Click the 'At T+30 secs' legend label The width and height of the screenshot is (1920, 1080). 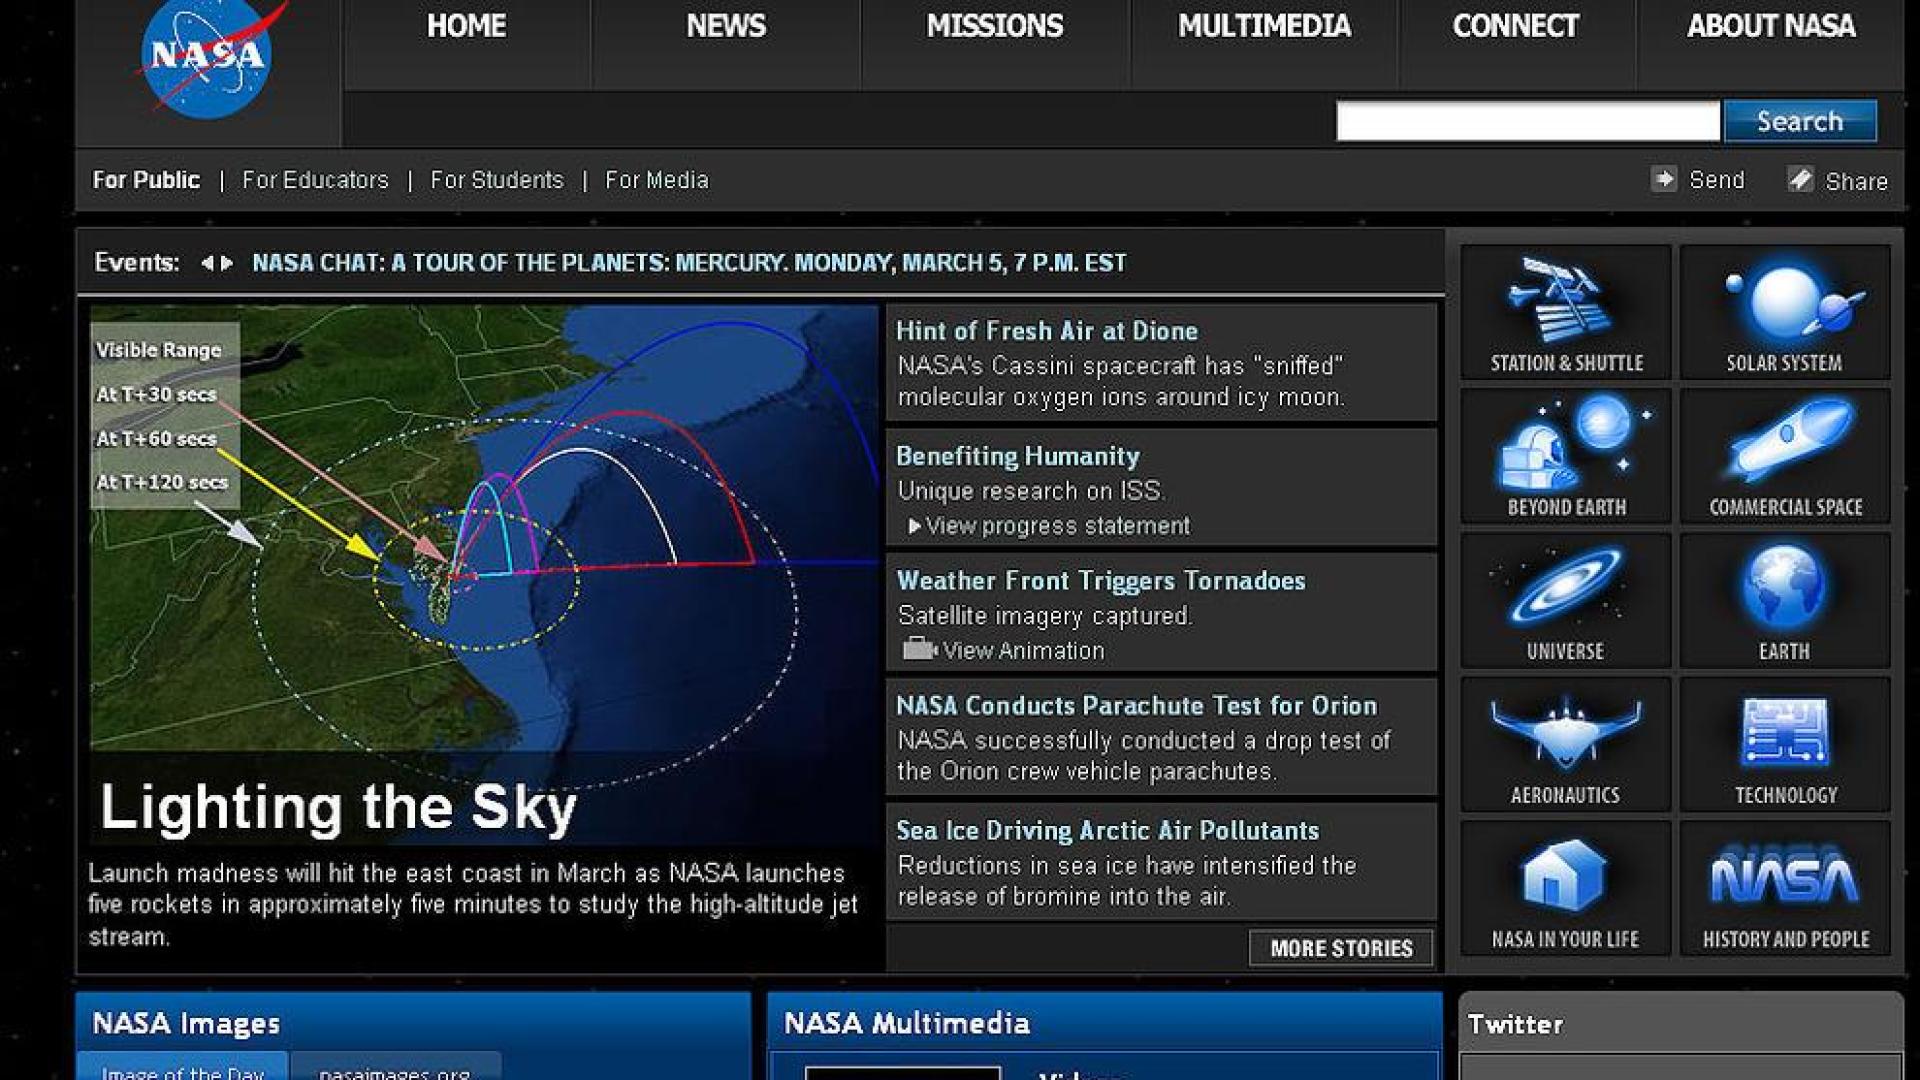[156, 394]
